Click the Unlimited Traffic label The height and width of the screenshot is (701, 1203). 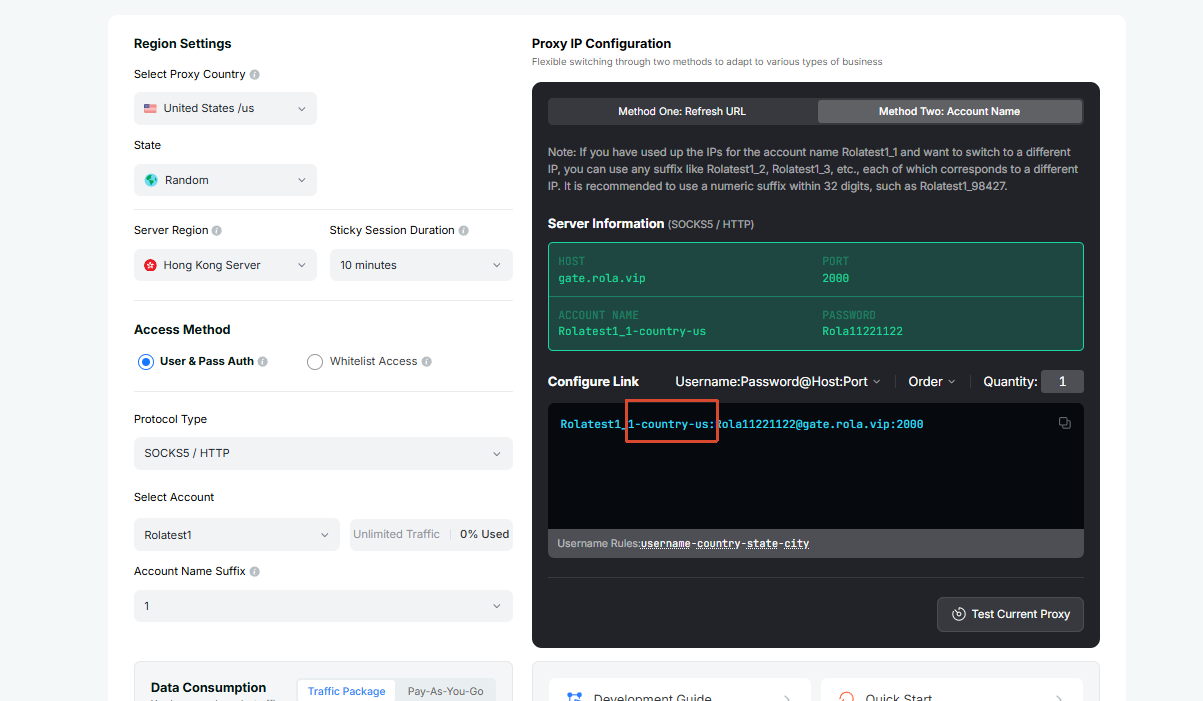pos(396,534)
